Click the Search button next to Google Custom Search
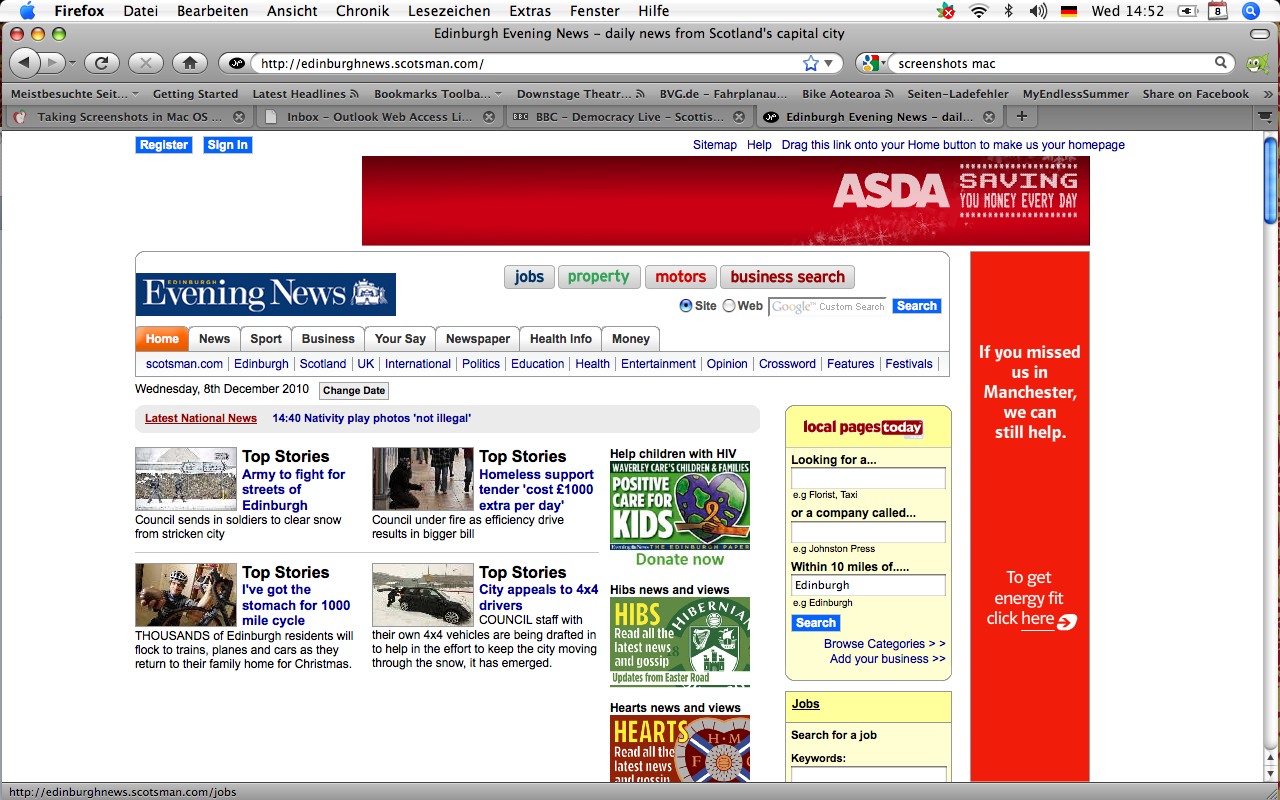The height and width of the screenshot is (800, 1280). pyautogui.click(x=917, y=306)
